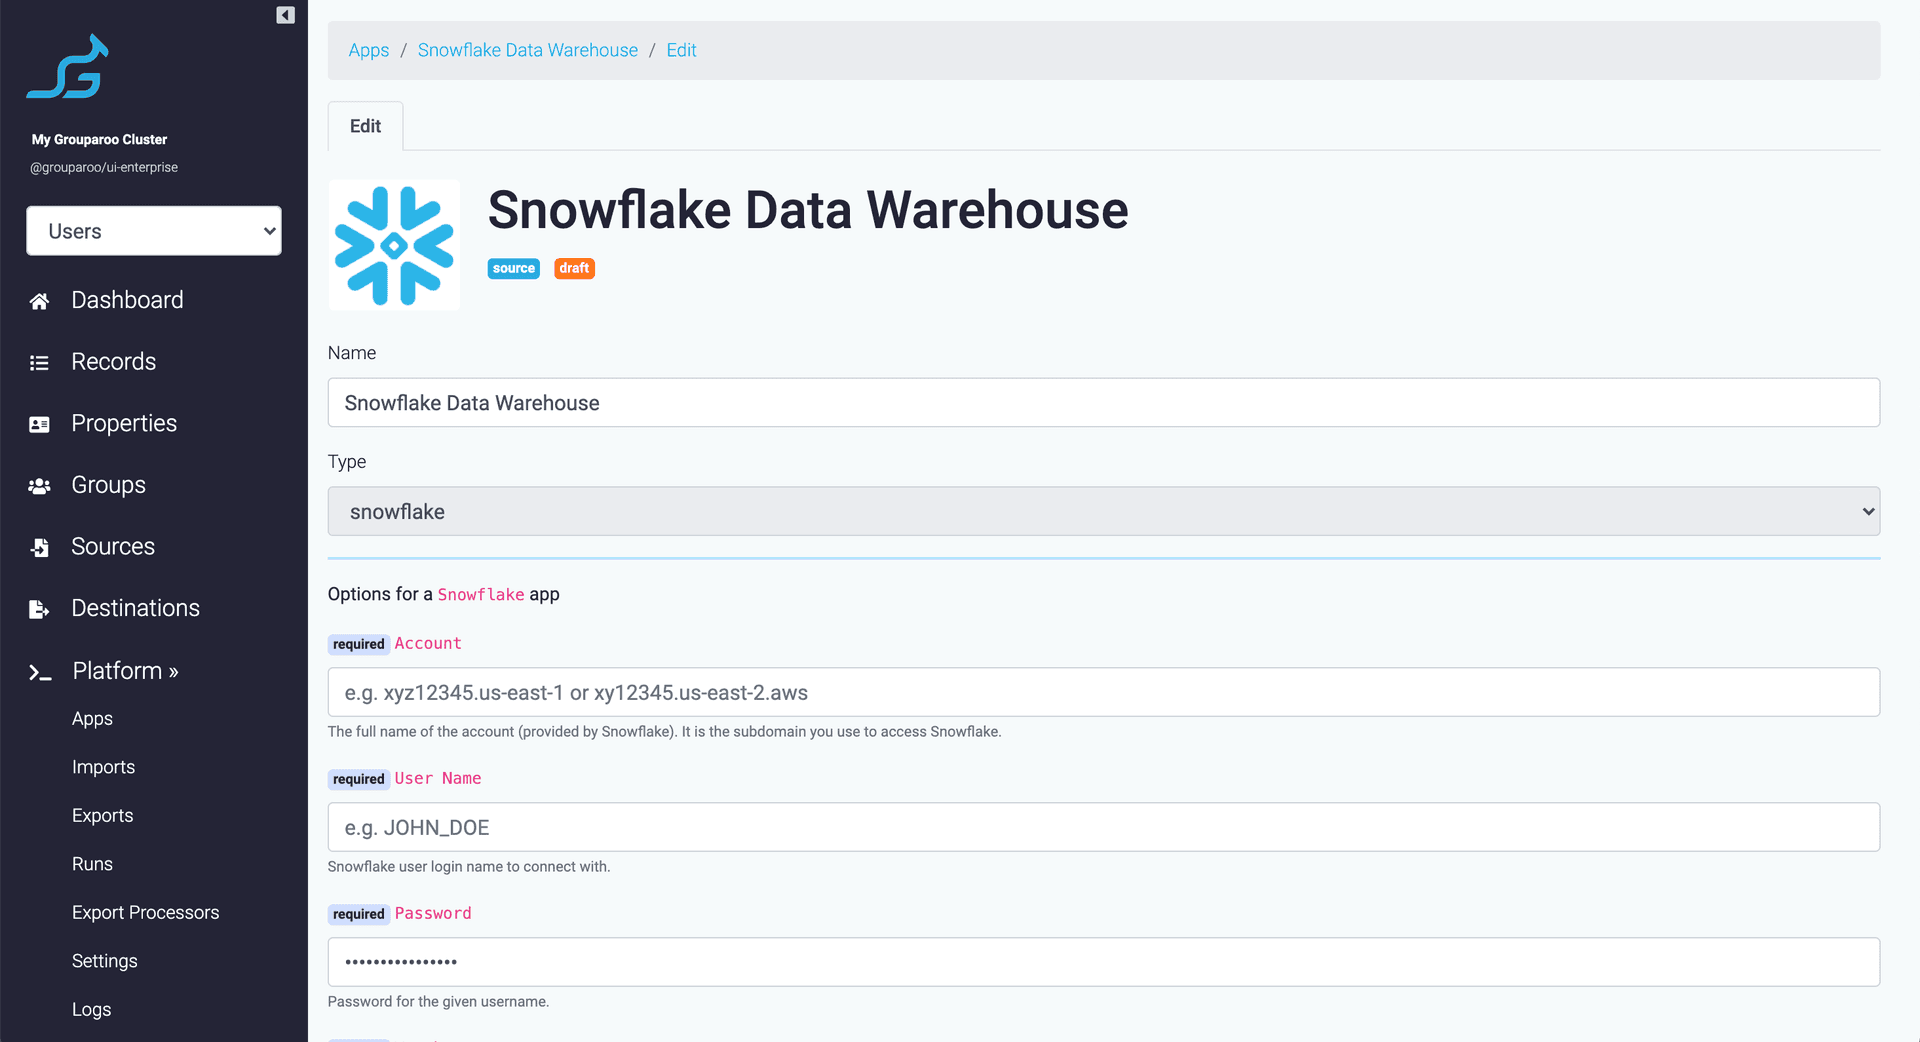The height and width of the screenshot is (1042, 1920).
Task: Click the @grouparoo/ui-enterprise text
Action: point(103,168)
